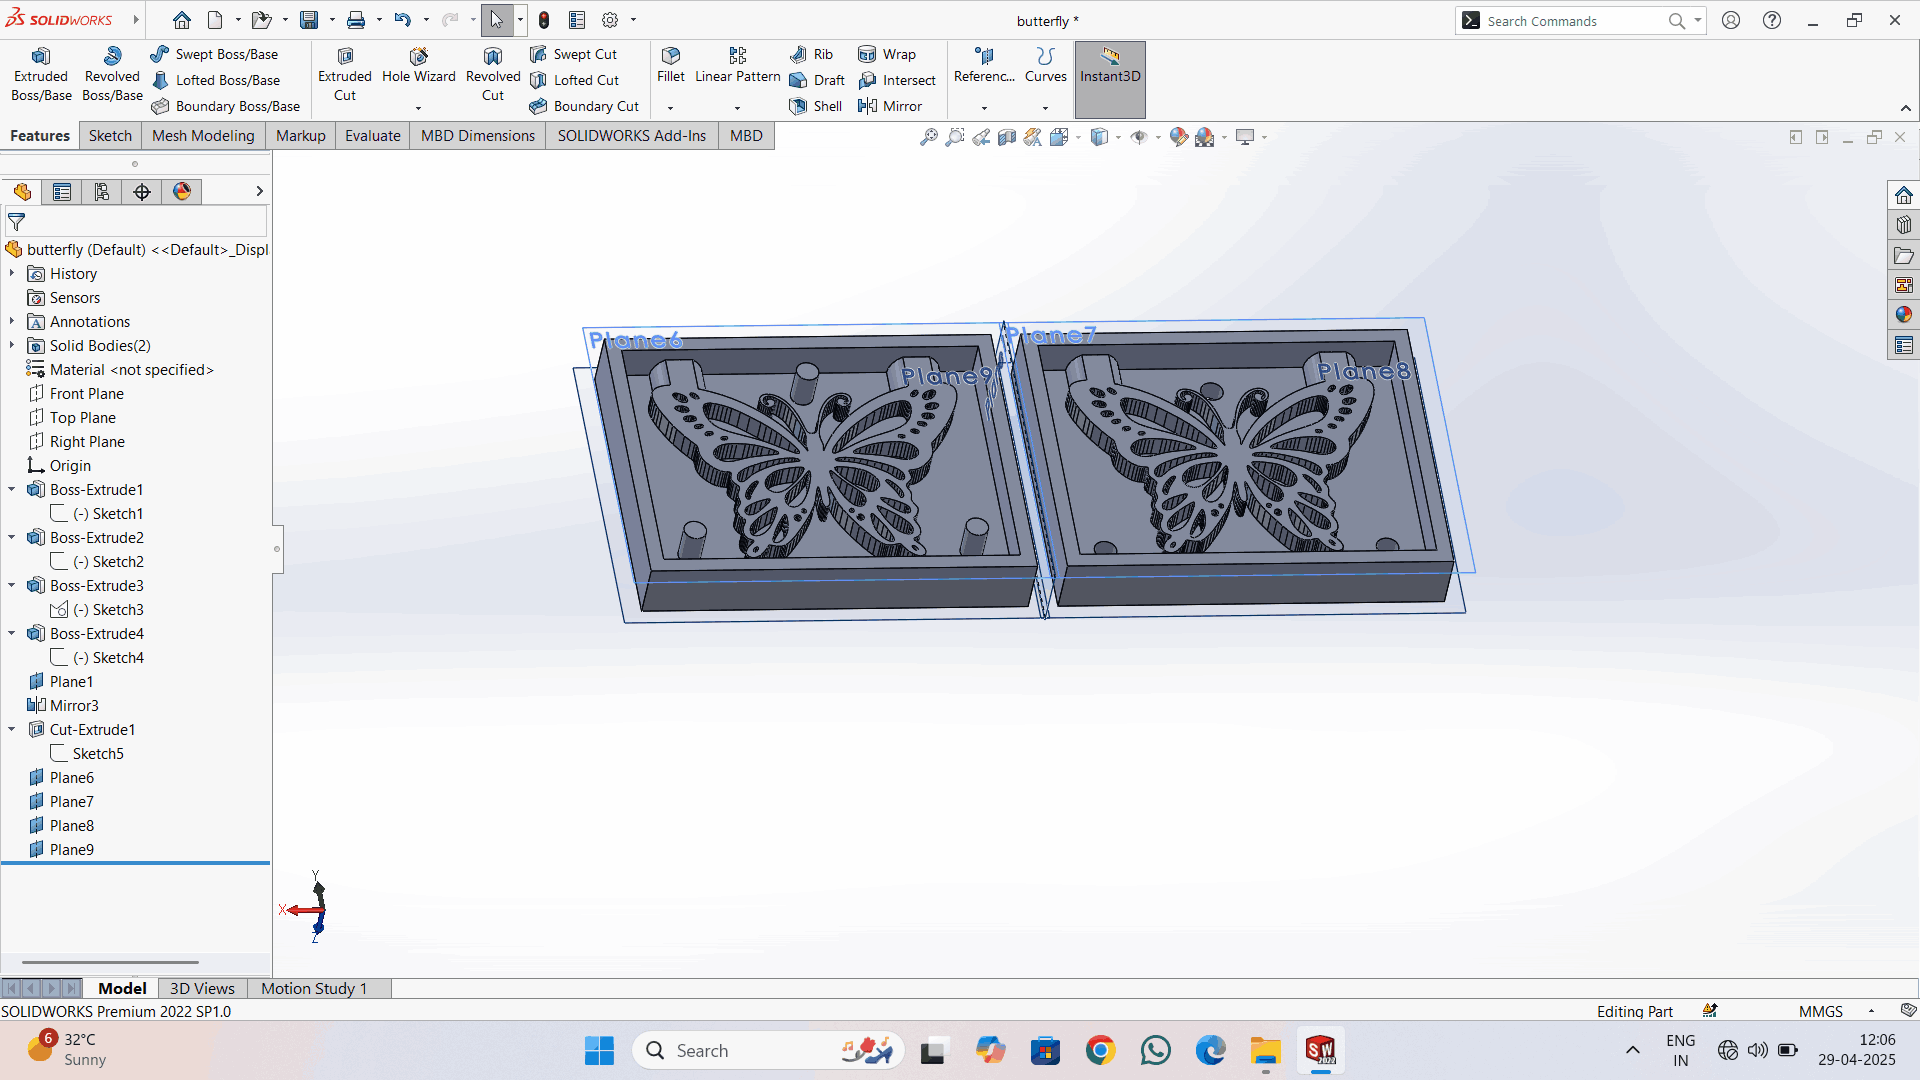Open the Evaluate tab

click(x=372, y=136)
